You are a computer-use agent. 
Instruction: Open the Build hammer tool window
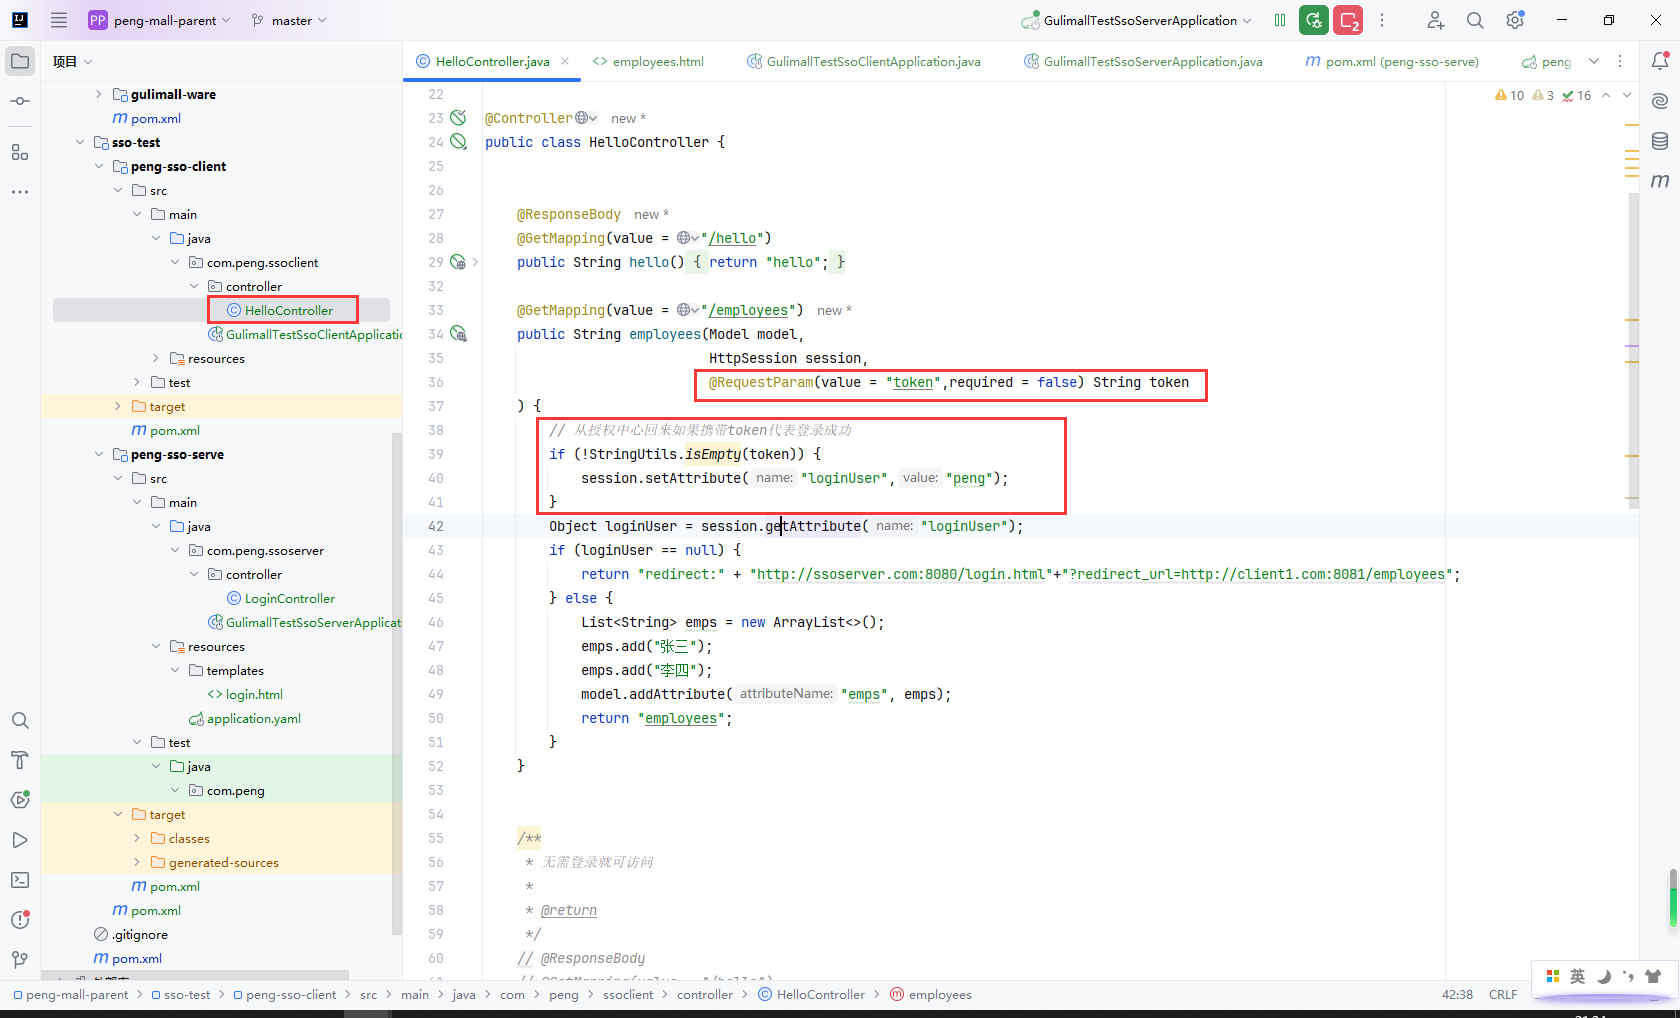[20, 760]
